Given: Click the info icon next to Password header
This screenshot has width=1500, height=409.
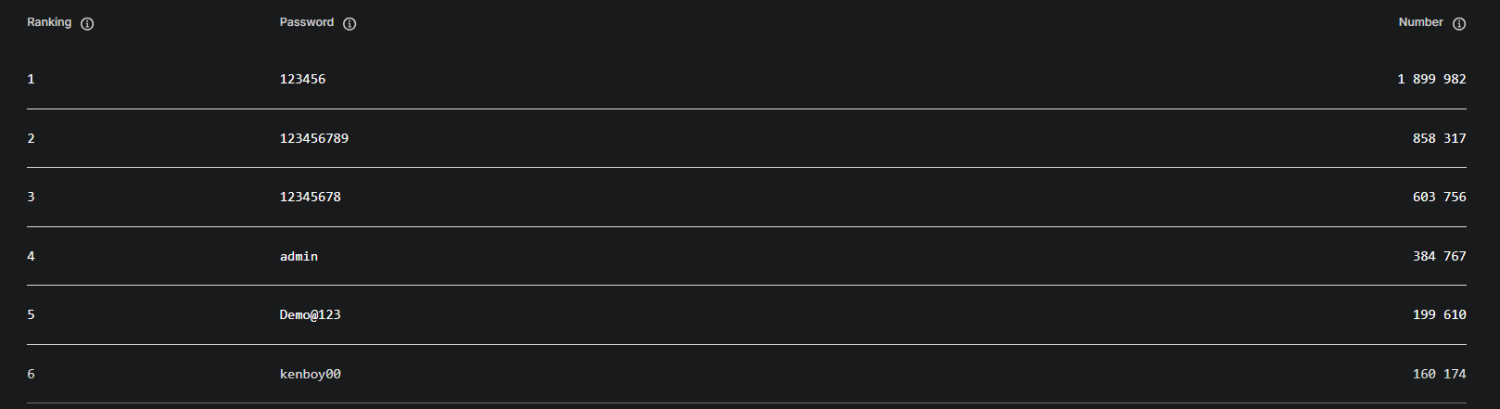Looking at the screenshot, I should click(350, 24).
